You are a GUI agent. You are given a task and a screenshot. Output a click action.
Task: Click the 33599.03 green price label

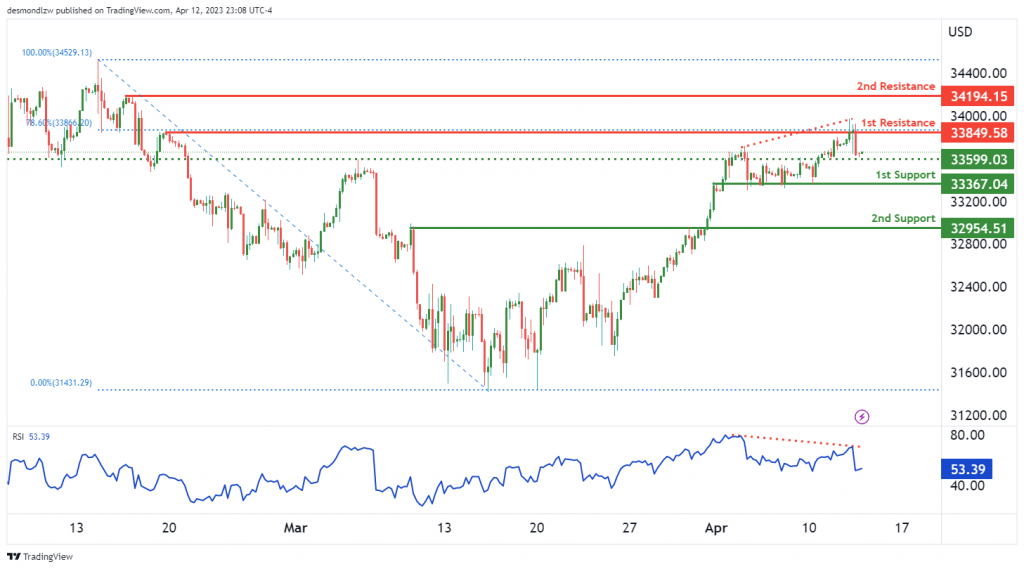pyautogui.click(x=978, y=159)
